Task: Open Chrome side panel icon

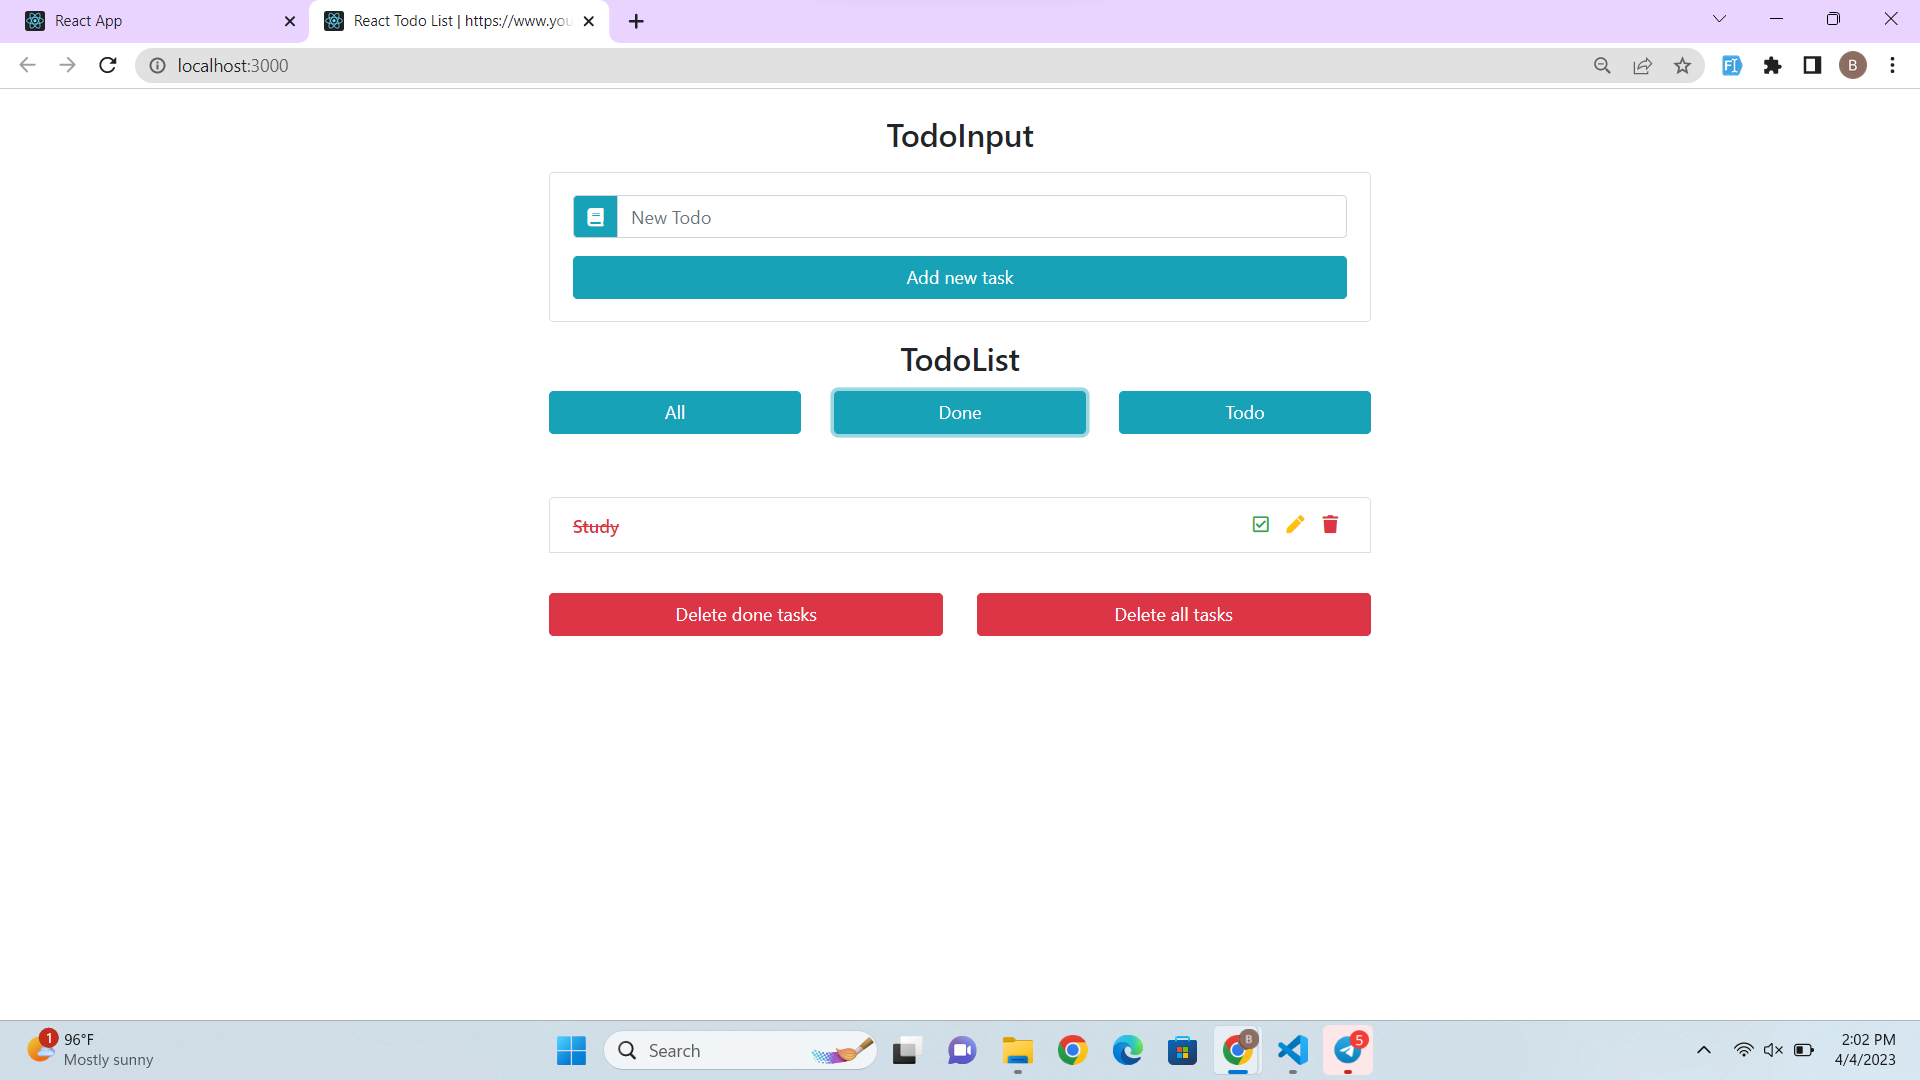Action: click(1812, 66)
